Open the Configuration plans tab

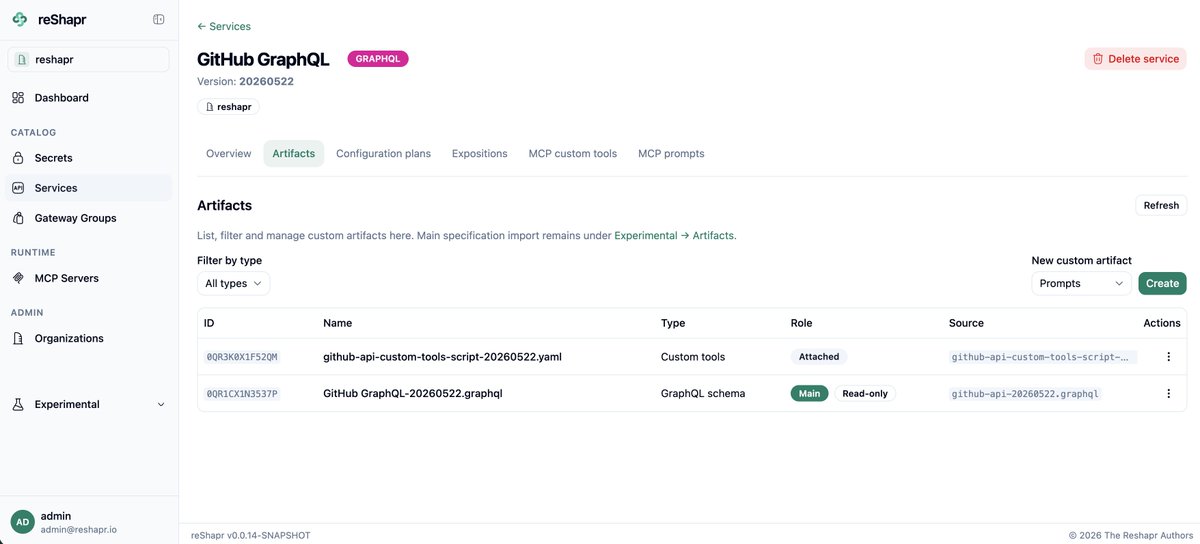pos(383,154)
